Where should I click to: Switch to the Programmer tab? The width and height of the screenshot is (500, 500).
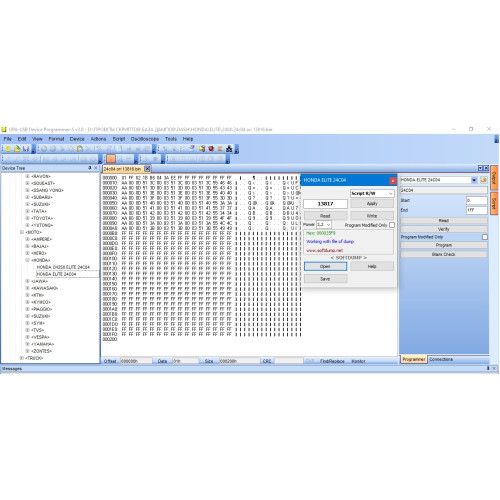(413, 359)
